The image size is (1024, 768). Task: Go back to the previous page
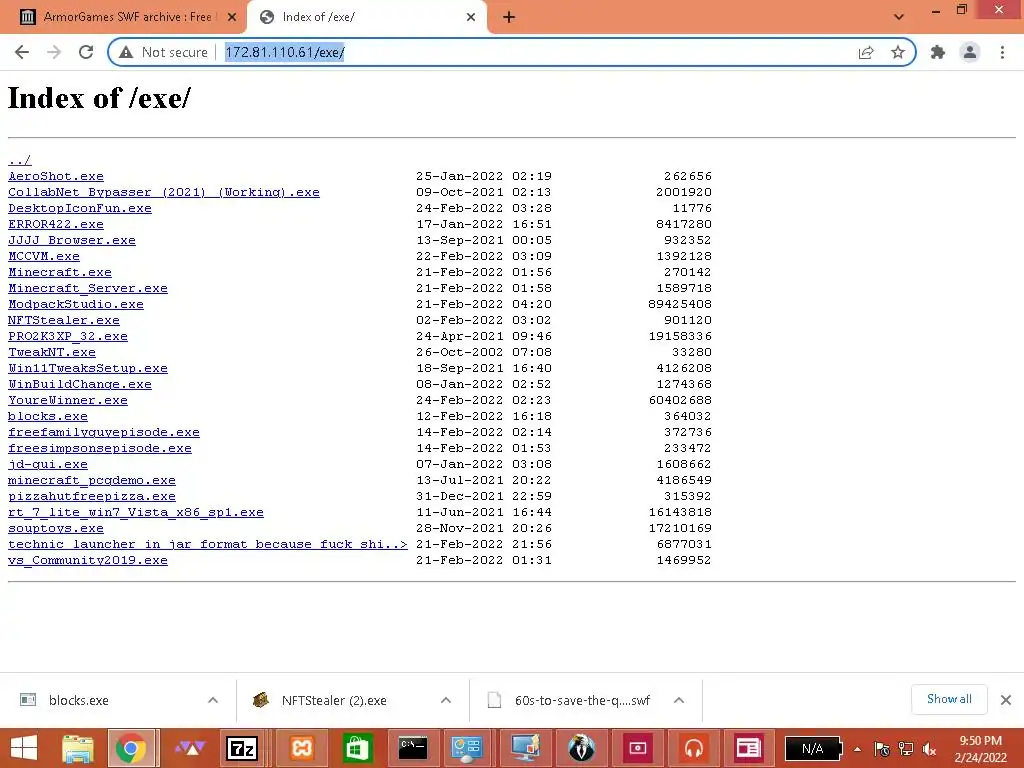click(22, 52)
